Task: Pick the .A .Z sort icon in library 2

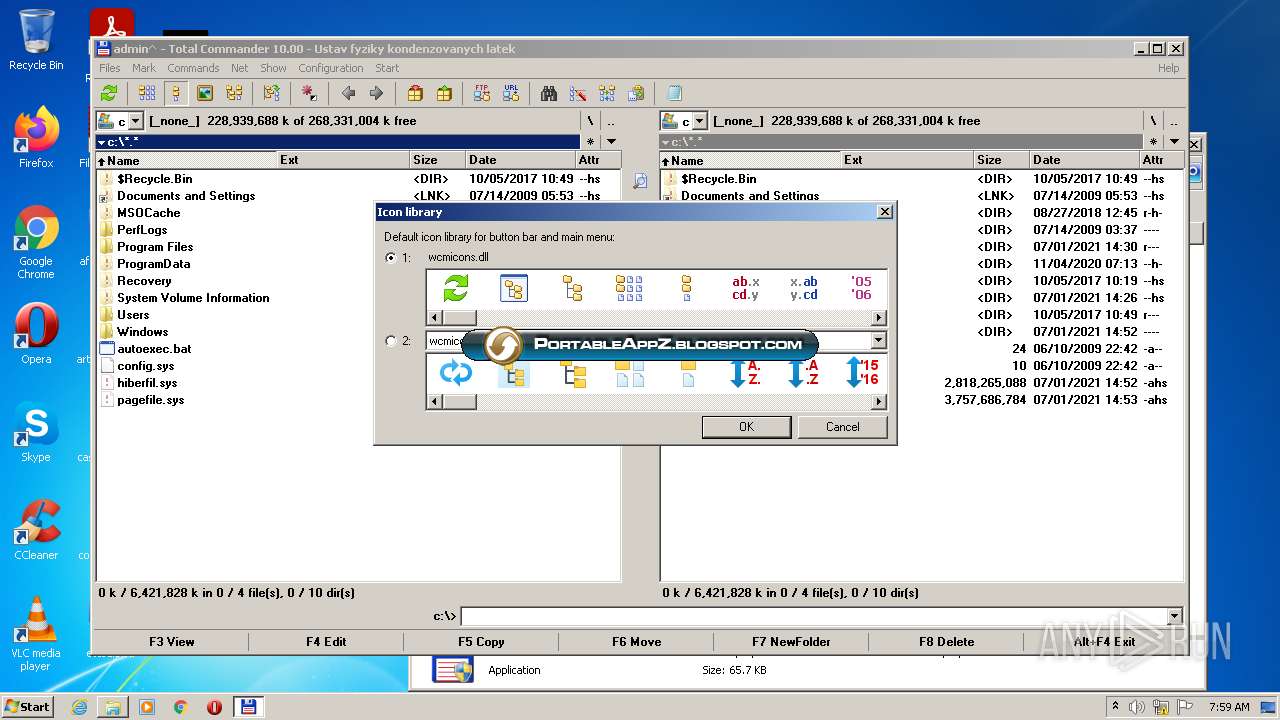Action: coord(804,373)
